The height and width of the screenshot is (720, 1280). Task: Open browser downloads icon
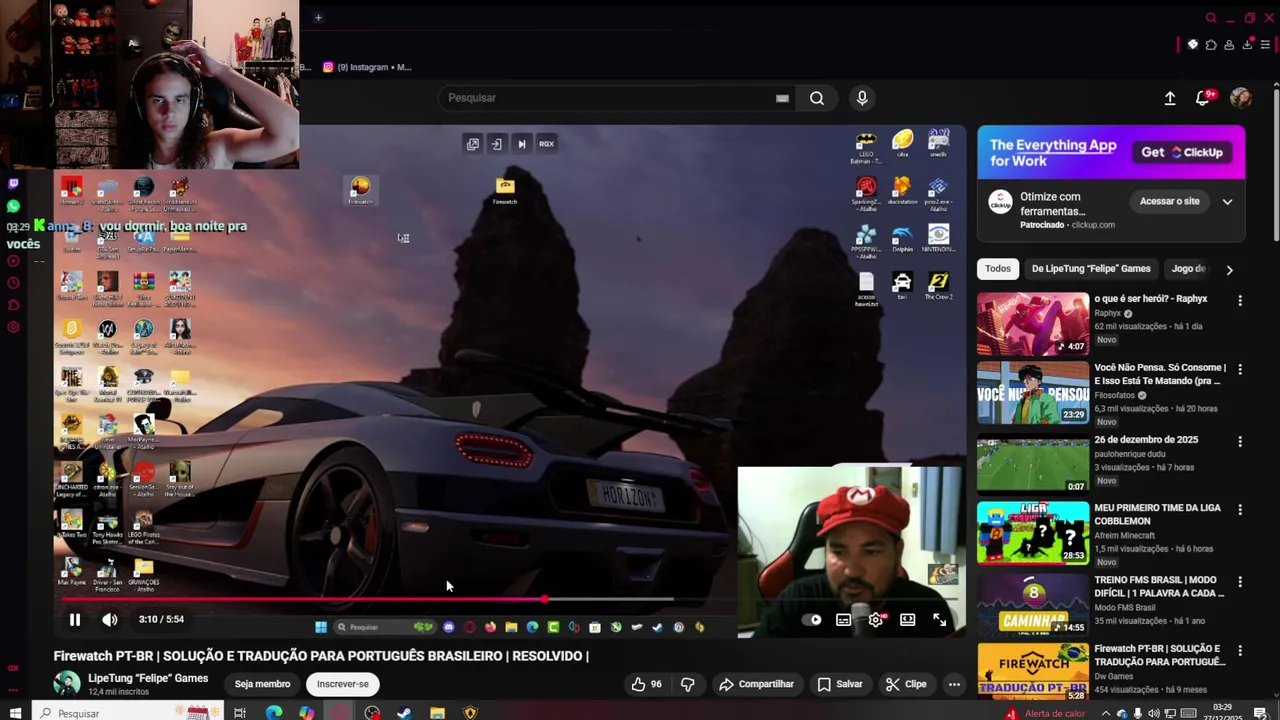click(1247, 45)
